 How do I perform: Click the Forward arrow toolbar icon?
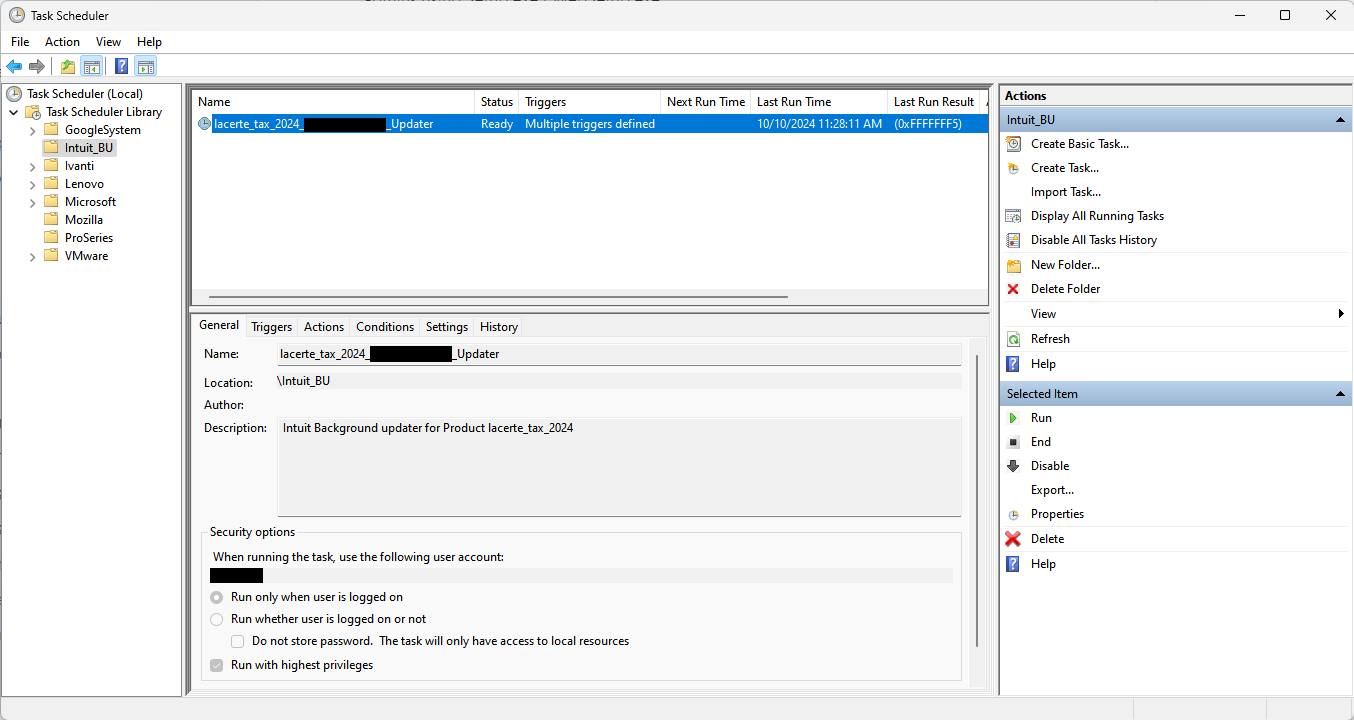coord(37,67)
